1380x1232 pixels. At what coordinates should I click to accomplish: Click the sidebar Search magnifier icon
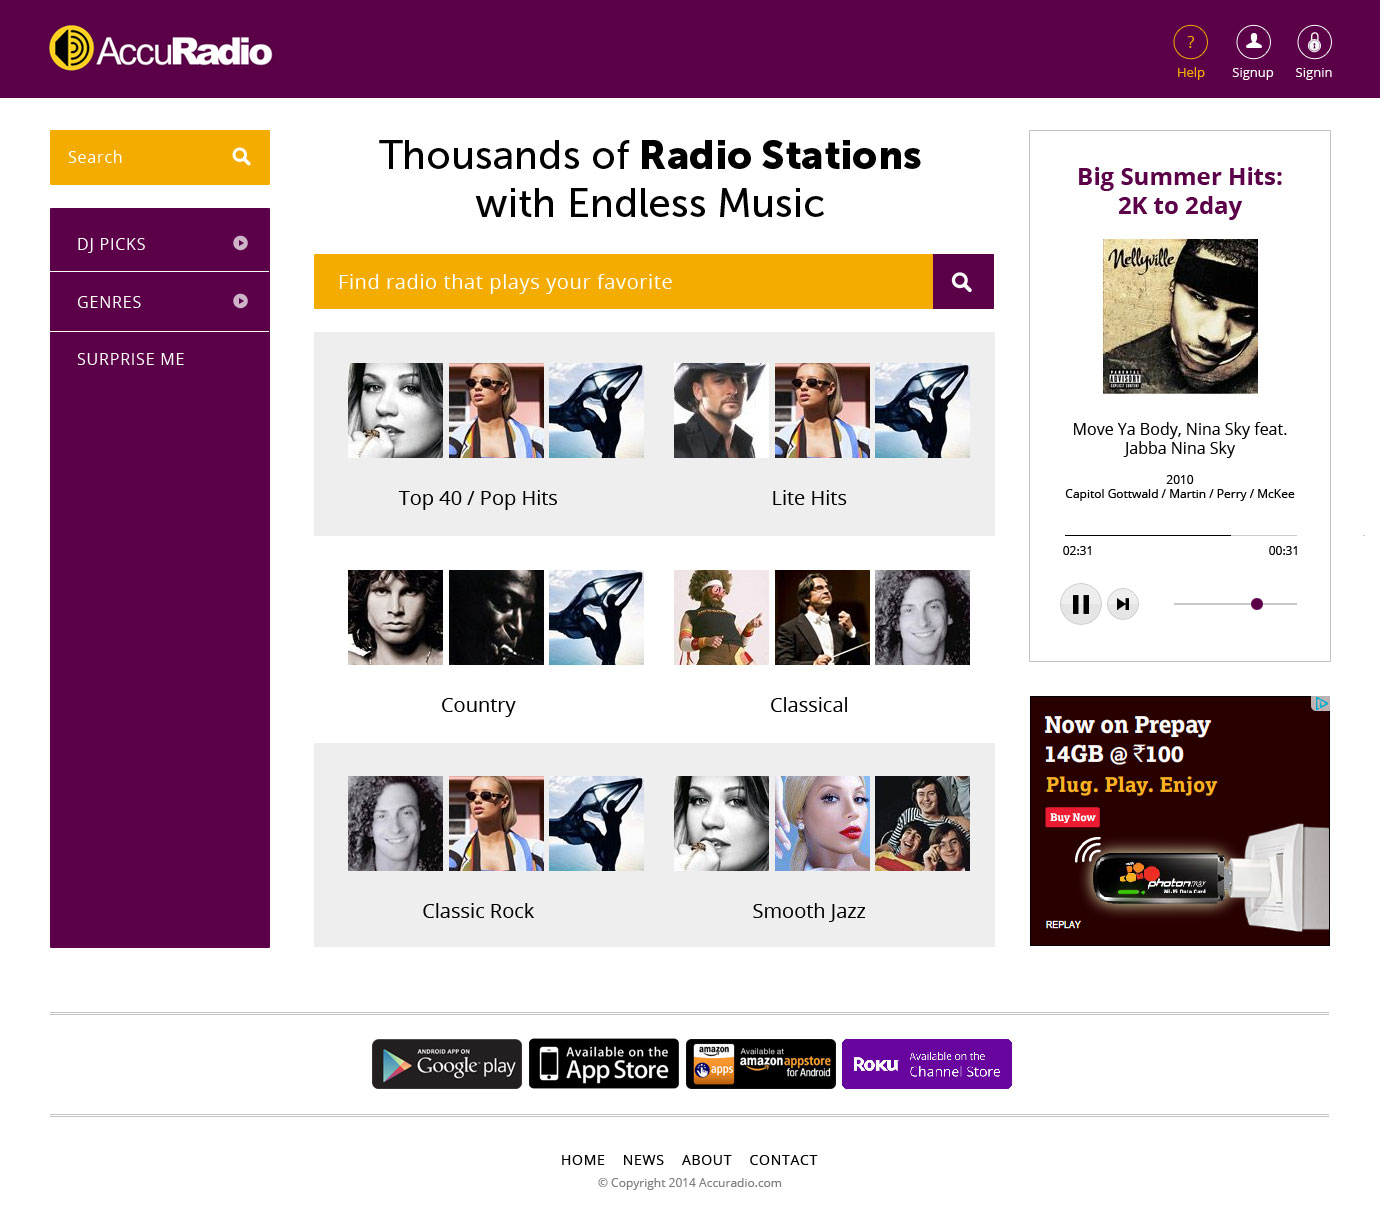(x=241, y=157)
